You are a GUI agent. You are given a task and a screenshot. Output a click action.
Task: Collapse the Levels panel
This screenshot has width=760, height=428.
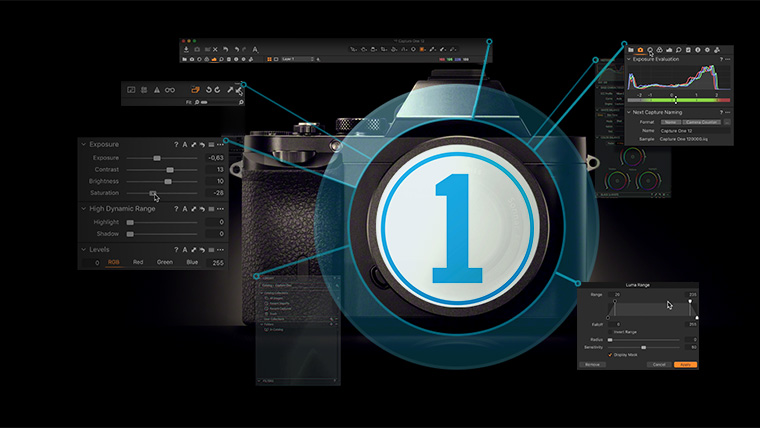point(83,250)
